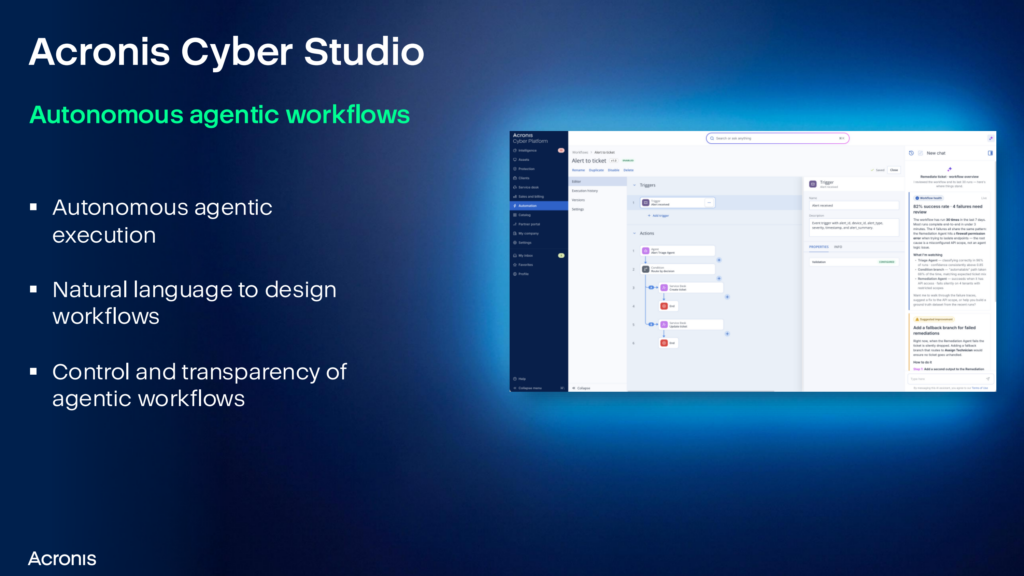Click the v1.0 version badge
The height and width of the screenshot is (576, 1024).
[614, 161]
